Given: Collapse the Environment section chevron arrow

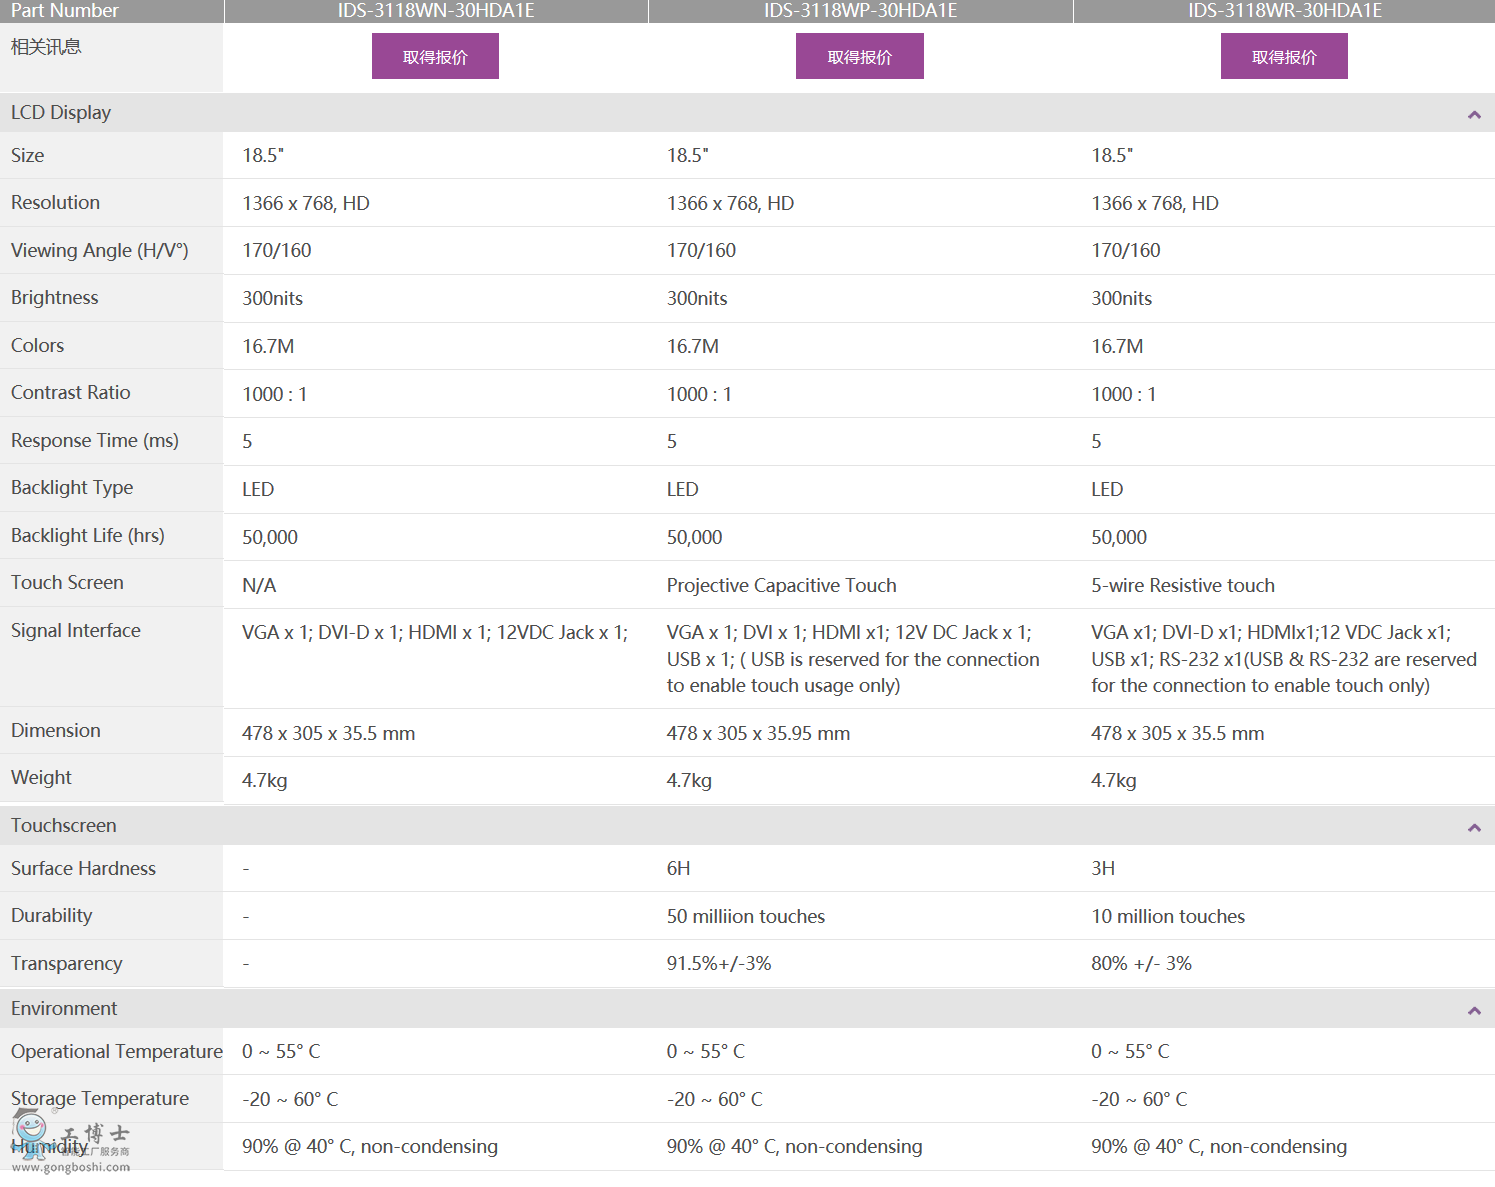Looking at the screenshot, I should pyautogui.click(x=1473, y=1011).
